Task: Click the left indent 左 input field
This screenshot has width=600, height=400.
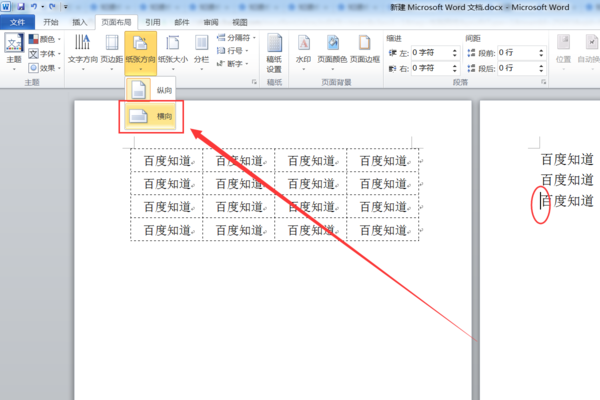Action: [x=430, y=53]
